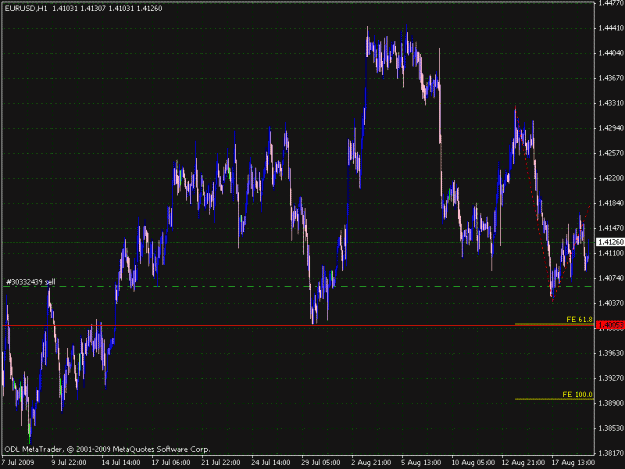Image resolution: width=625 pixels, height=469 pixels.
Task: Click the '17 Aug 13:00' time label
Action: pos(573,463)
